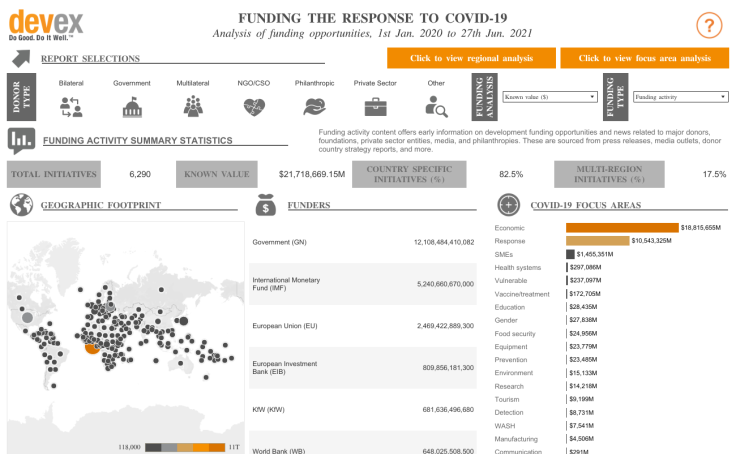The image size is (736, 454).
Task: Click the Response focus area bar
Action: point(598,241)
